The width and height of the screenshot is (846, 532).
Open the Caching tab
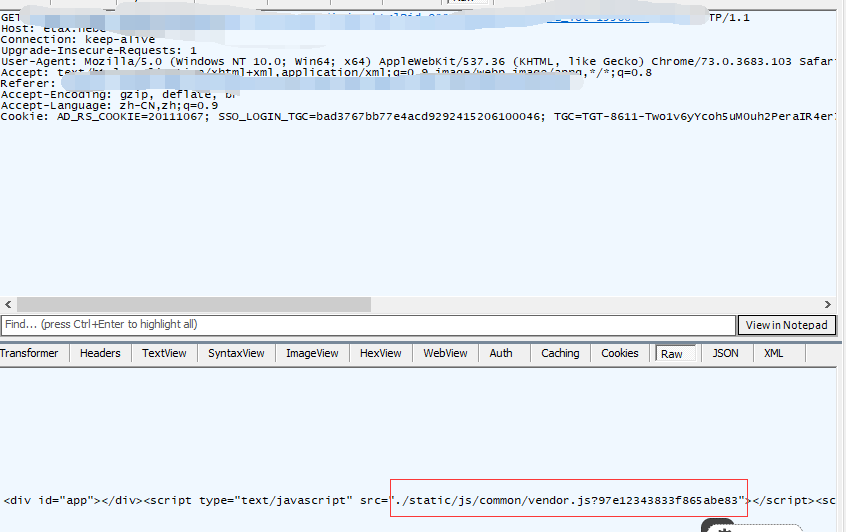[560, 353]
